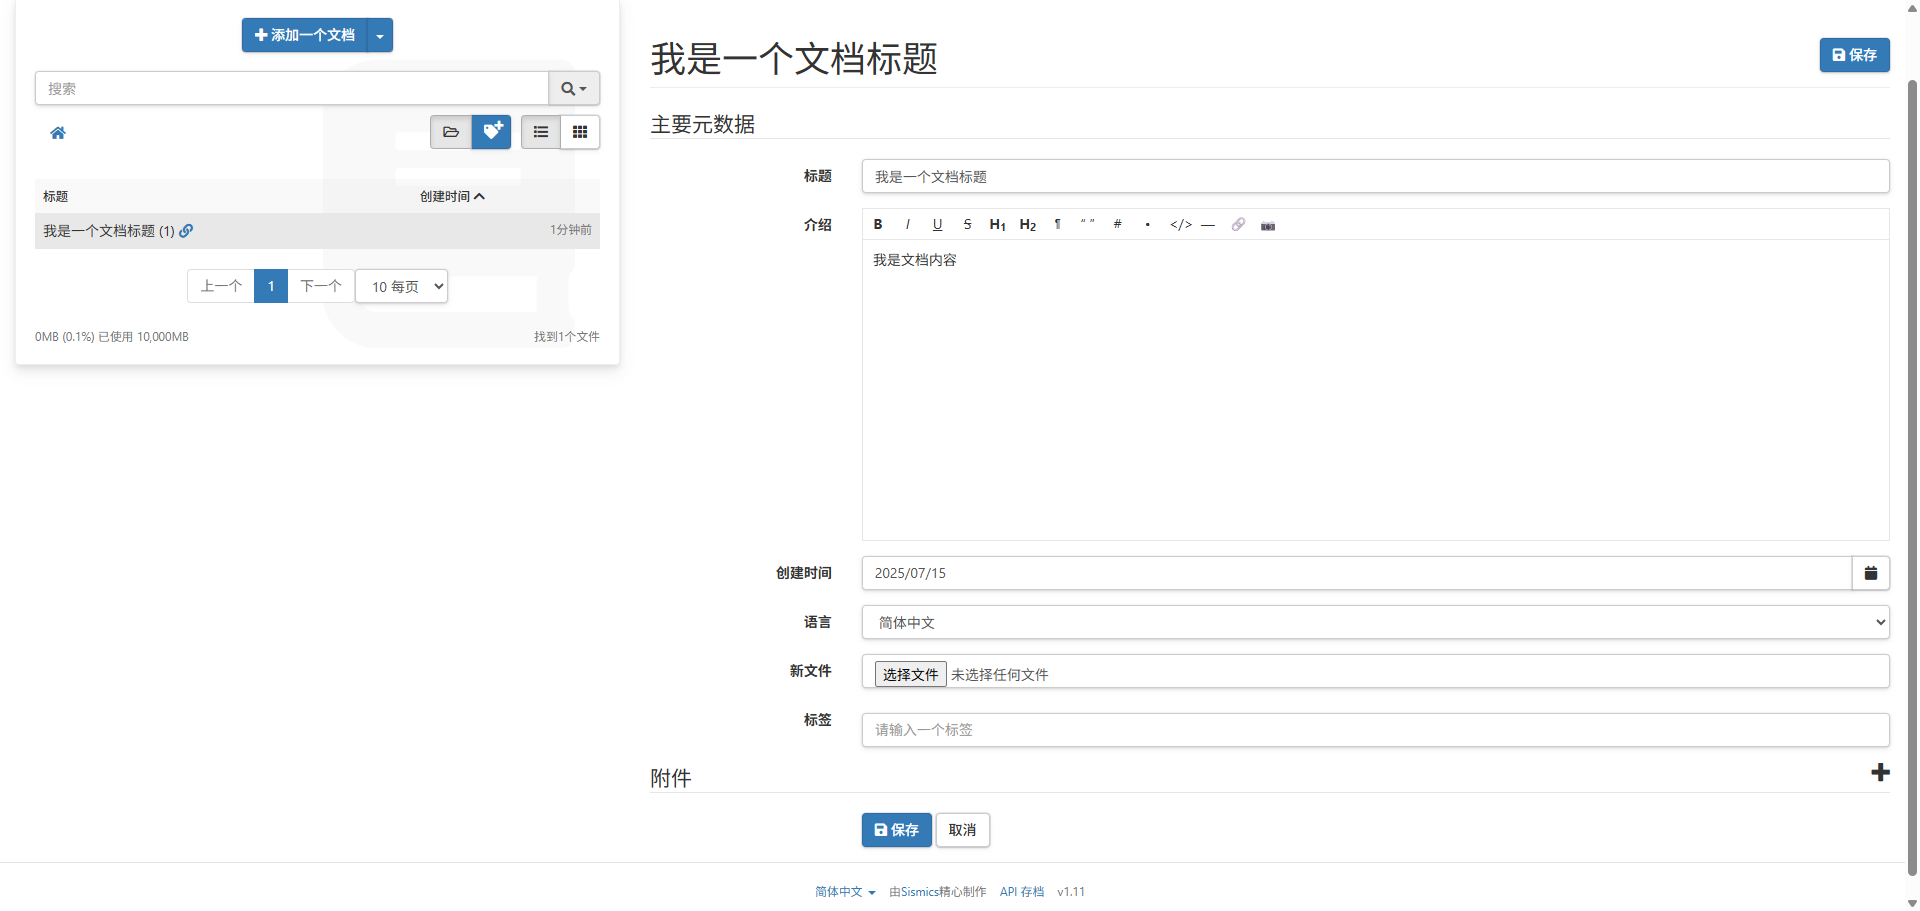This screenshot has height=911, width=1920.
Task: Insert a blockquote with the quotes icon
Action: point(1087,224)
